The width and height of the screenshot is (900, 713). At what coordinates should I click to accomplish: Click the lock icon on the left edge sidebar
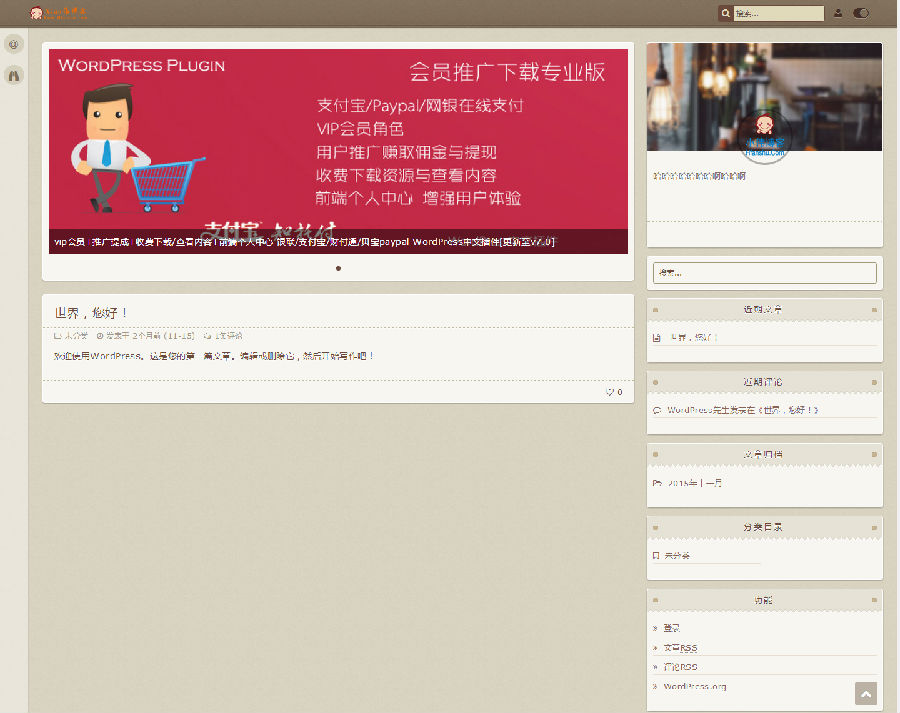(14, 75)
